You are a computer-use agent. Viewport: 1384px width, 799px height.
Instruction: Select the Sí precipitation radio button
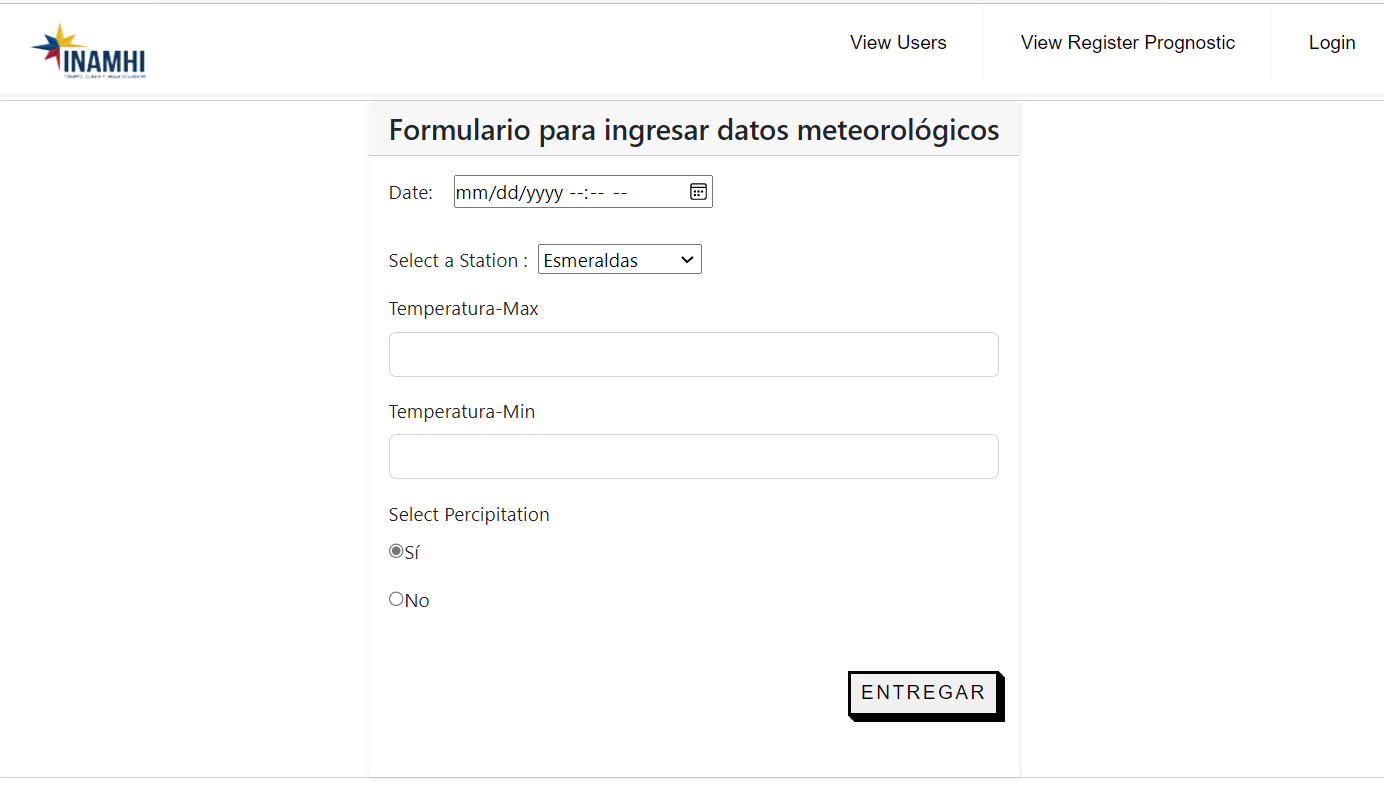coord(396,550)
